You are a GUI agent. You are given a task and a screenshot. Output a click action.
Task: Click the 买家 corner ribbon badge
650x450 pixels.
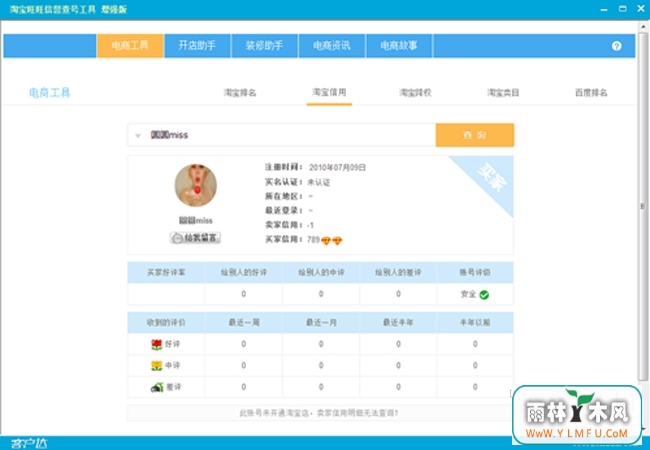pos(491,177)
